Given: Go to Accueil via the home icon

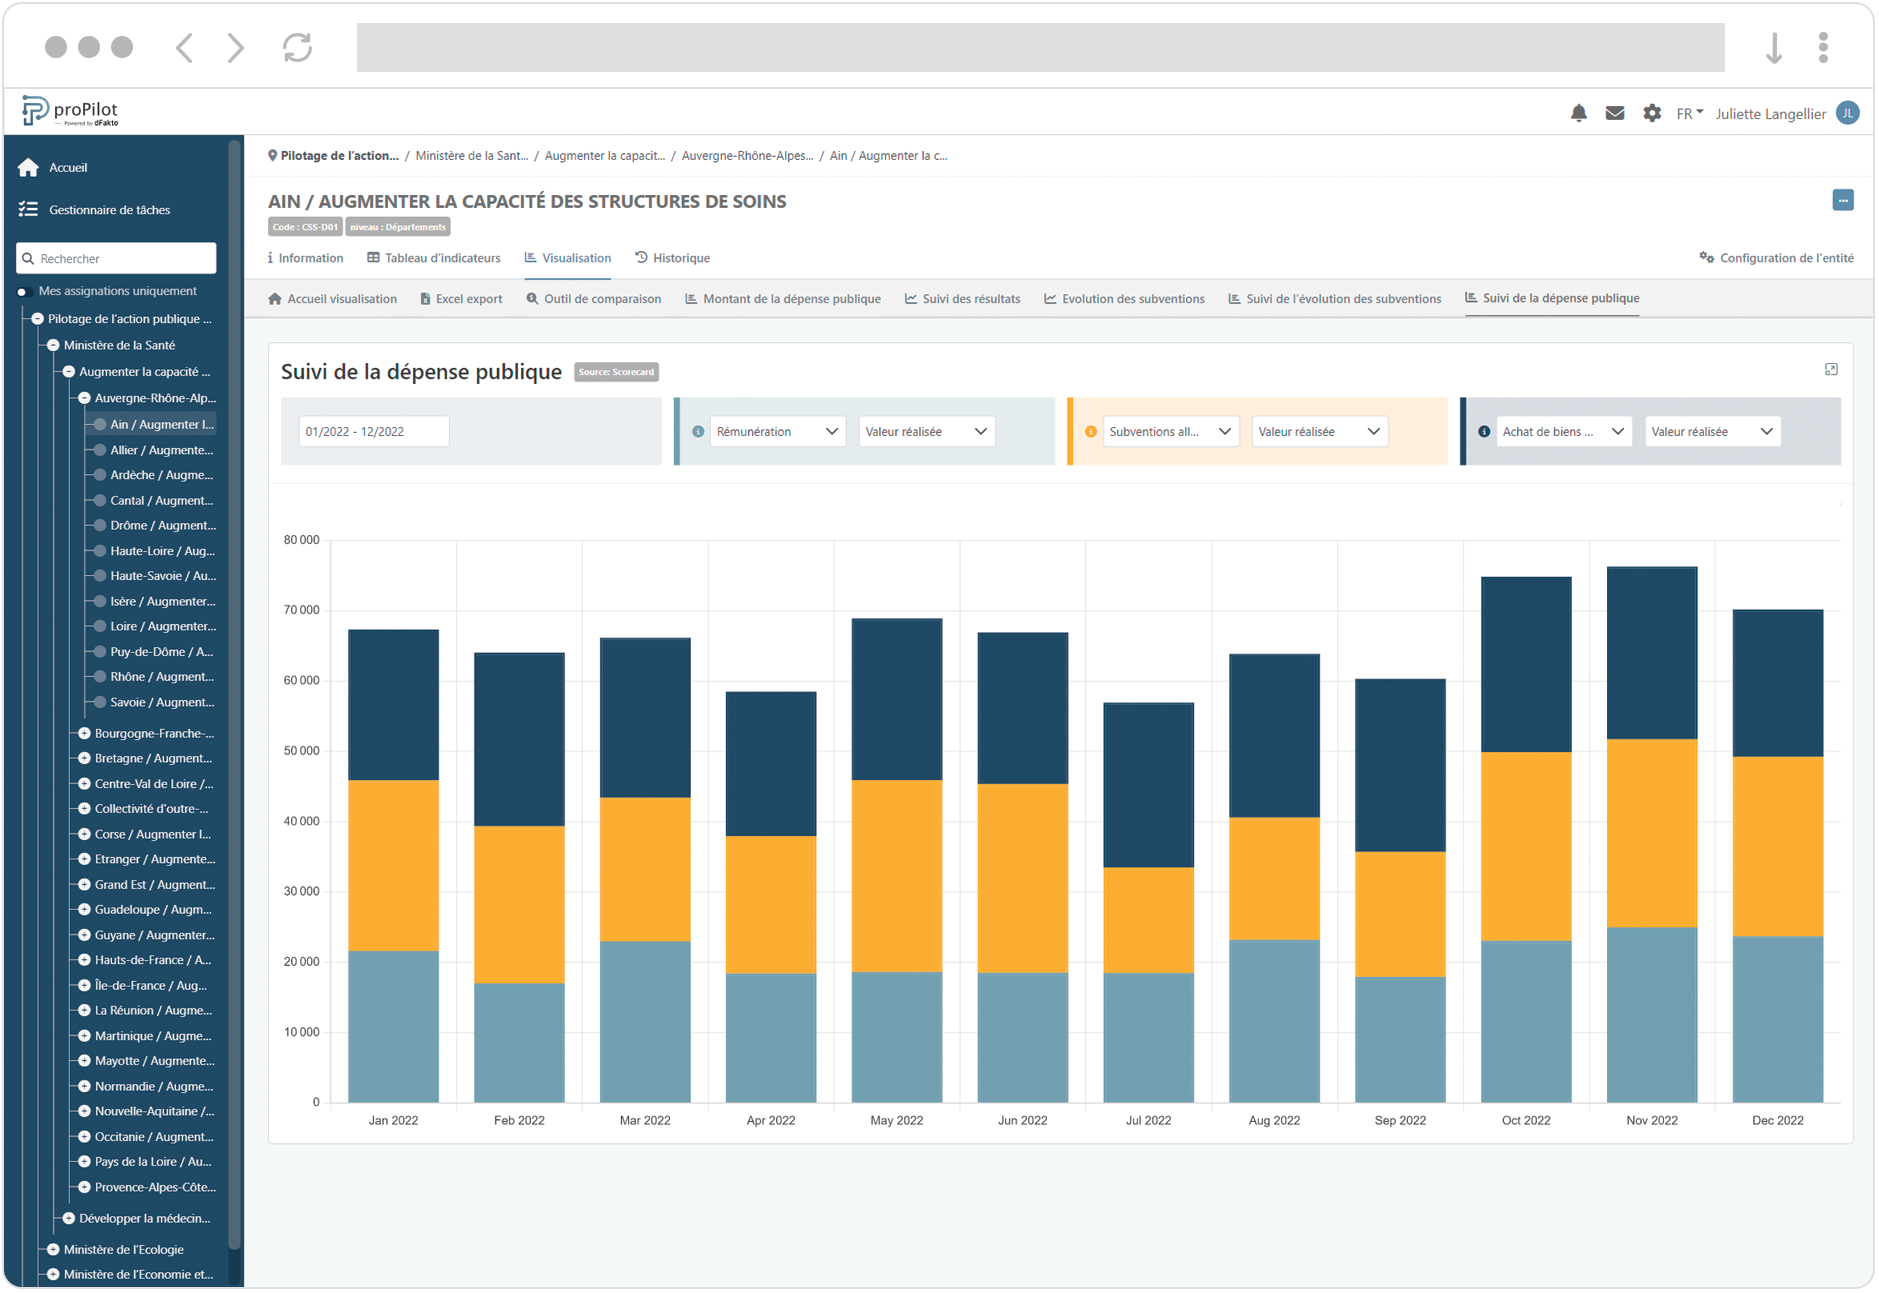Looking at the screenshot, I should click(28, 167).
